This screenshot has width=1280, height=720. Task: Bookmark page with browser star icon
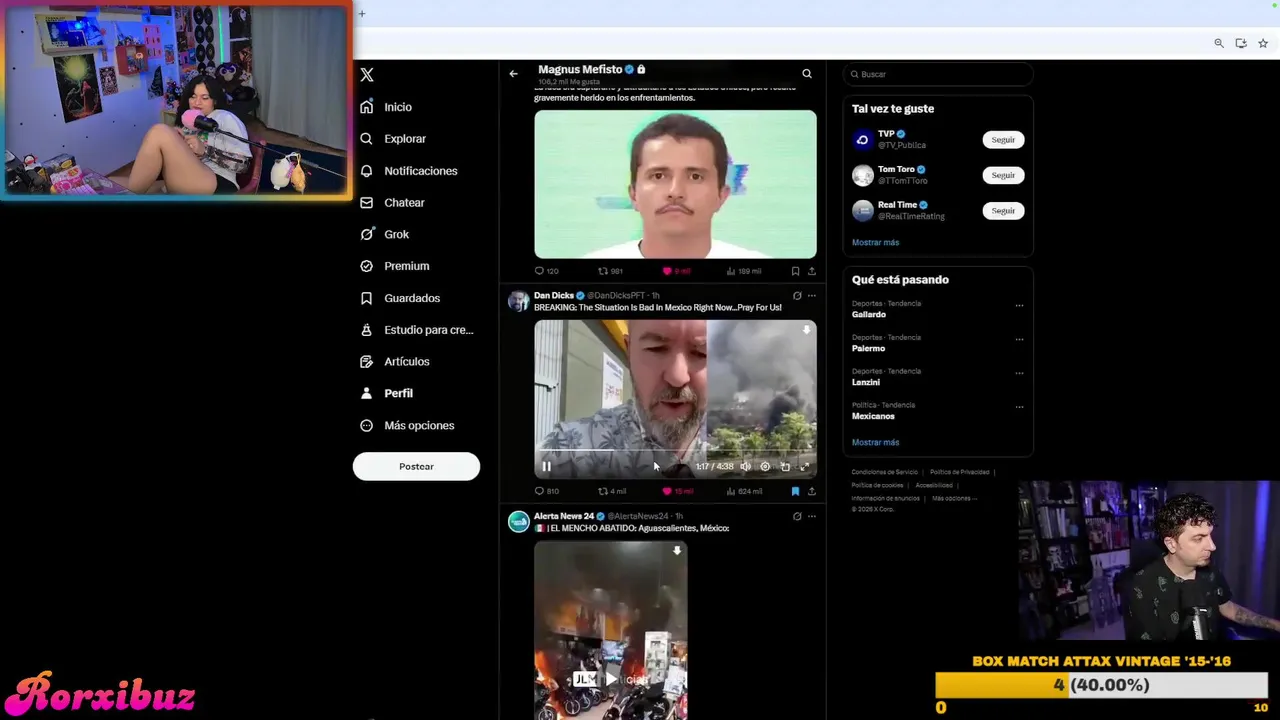(1263, 43)
